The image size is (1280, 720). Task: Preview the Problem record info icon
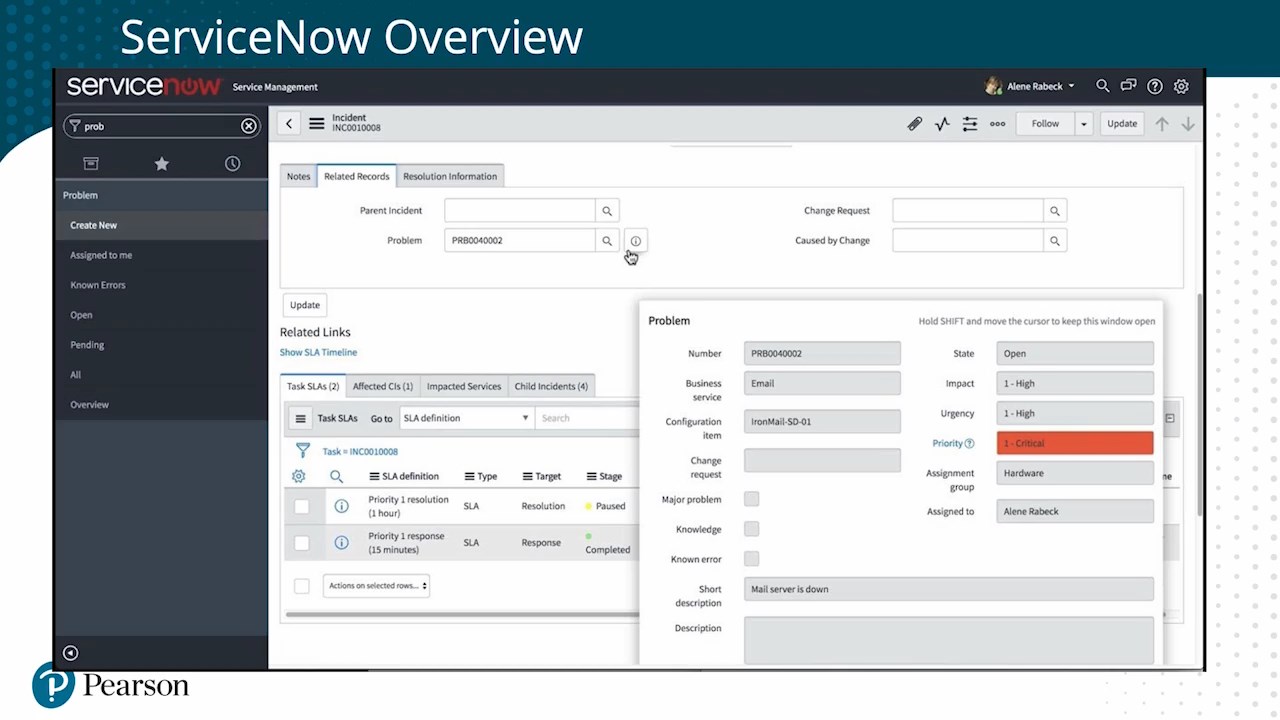635,241
